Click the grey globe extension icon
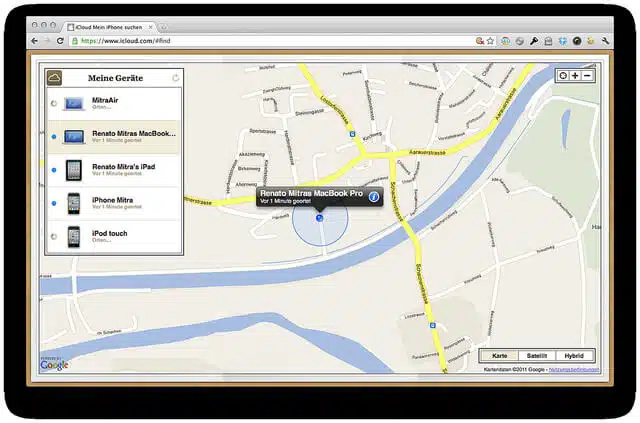Viewport: 640px width, 423px height. coord(520,41)
